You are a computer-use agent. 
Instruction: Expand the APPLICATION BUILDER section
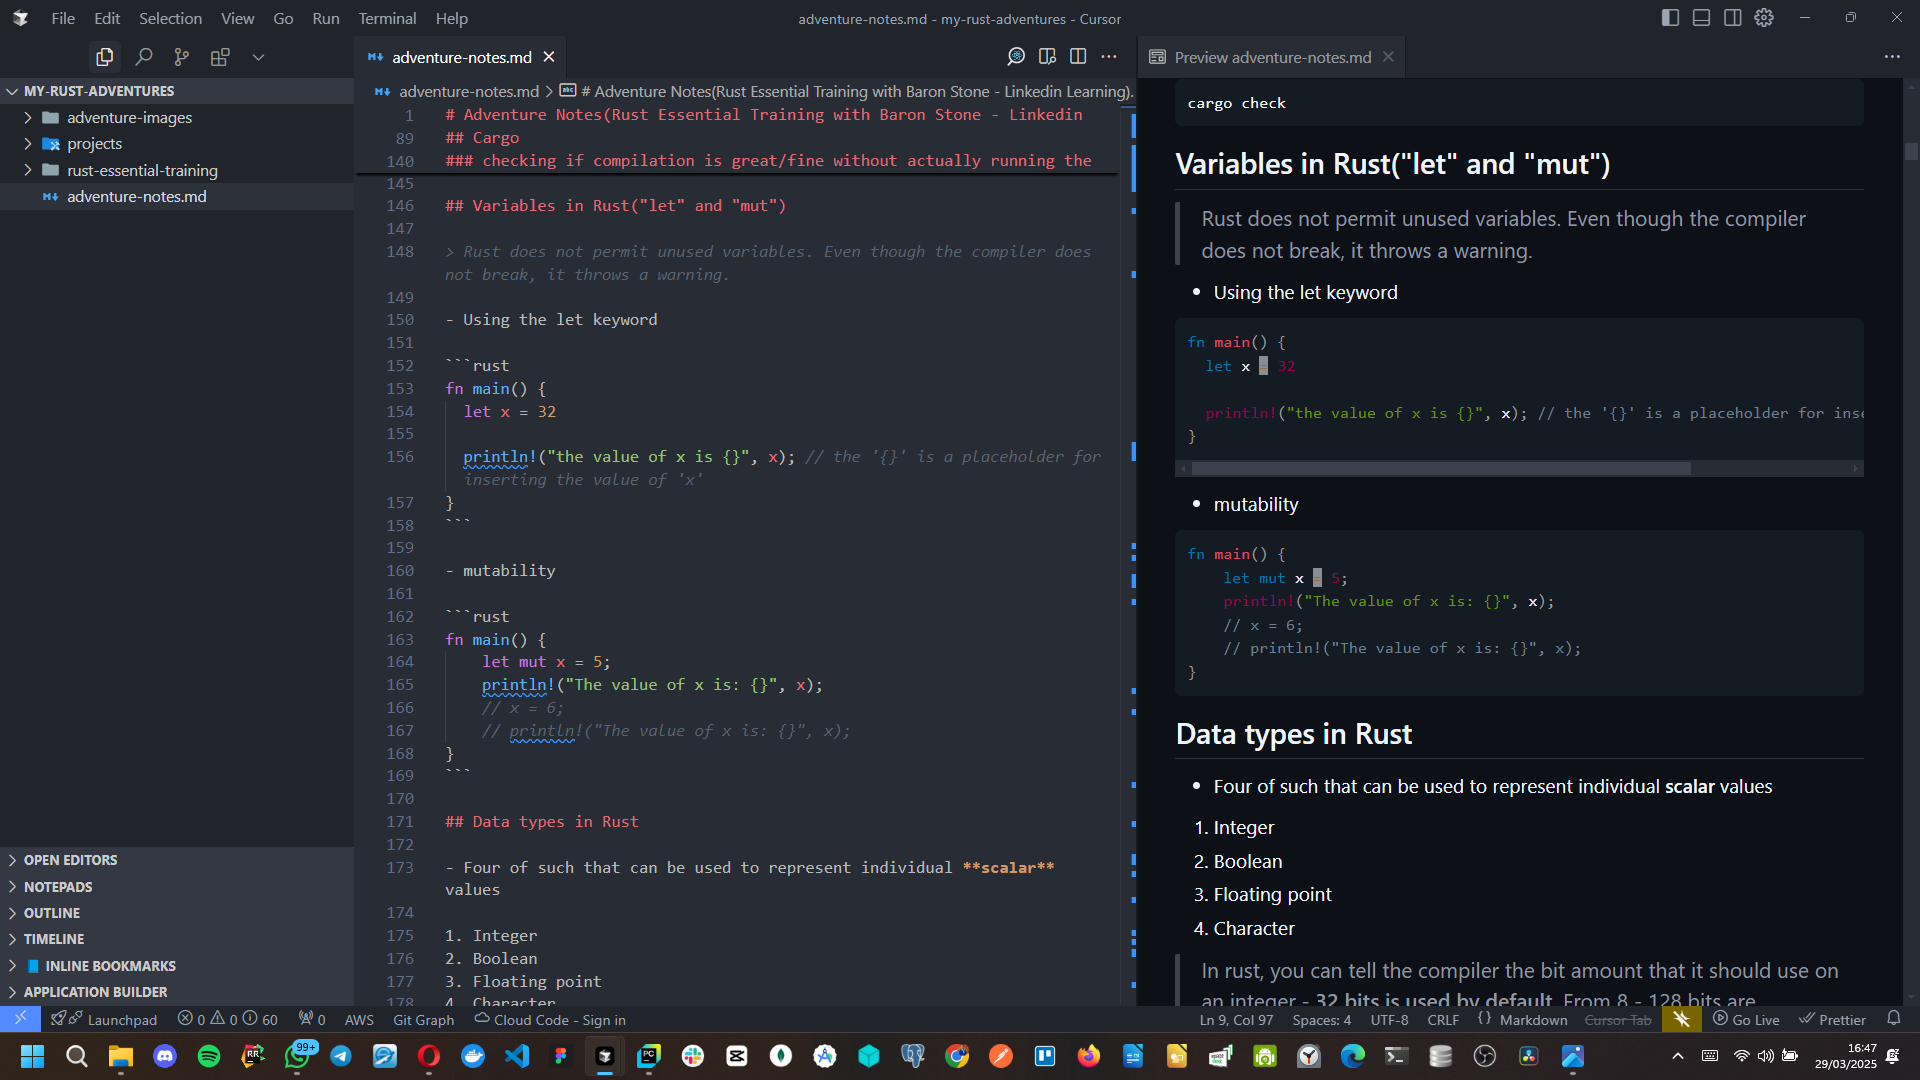95,992
